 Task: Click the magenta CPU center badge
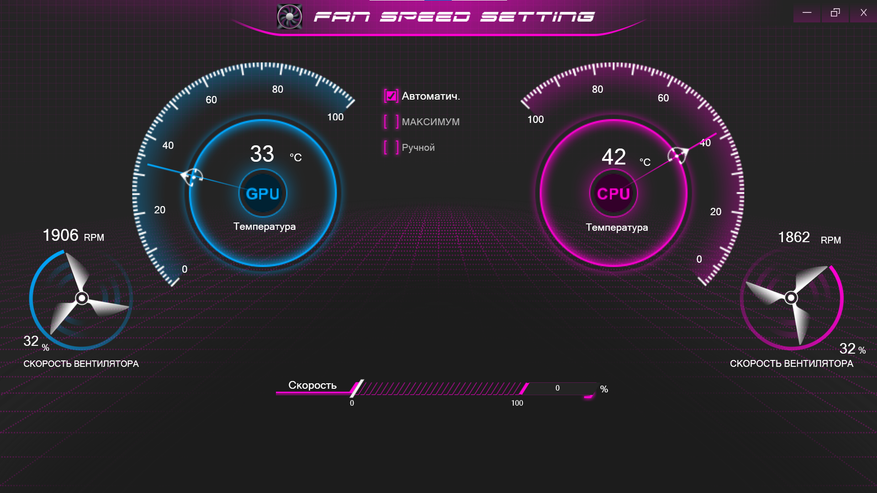(613, 194)
